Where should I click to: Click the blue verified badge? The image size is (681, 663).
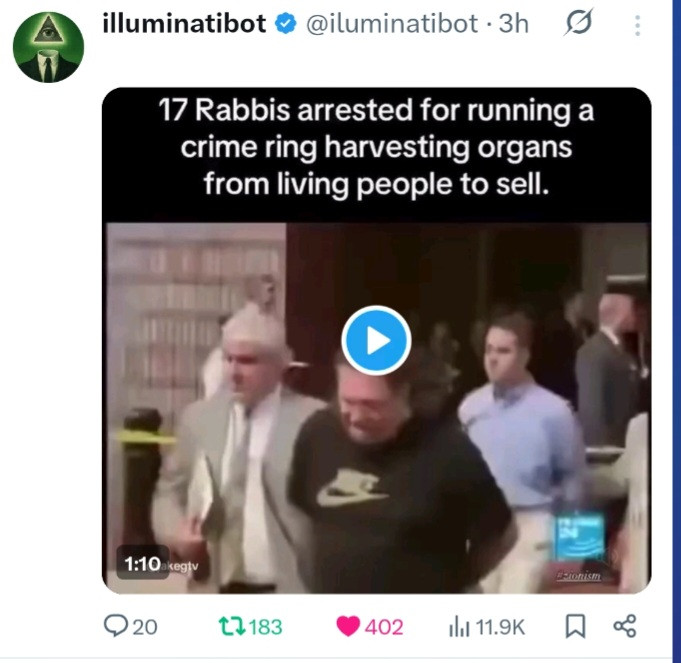pos(285,24)
